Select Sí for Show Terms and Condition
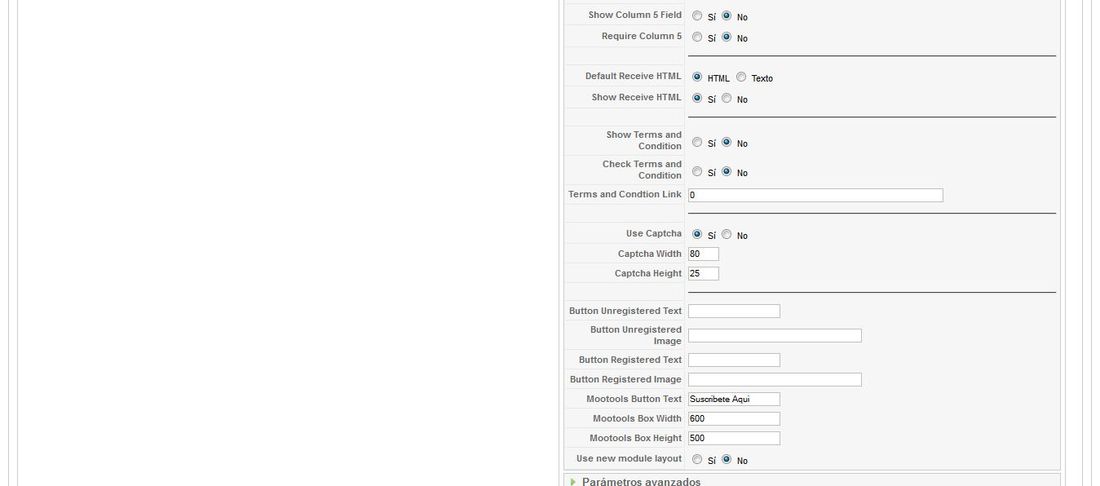Image resolution: width=1100 pixels, height=486 pixels. pyautogui.click(x=697, y=142)
